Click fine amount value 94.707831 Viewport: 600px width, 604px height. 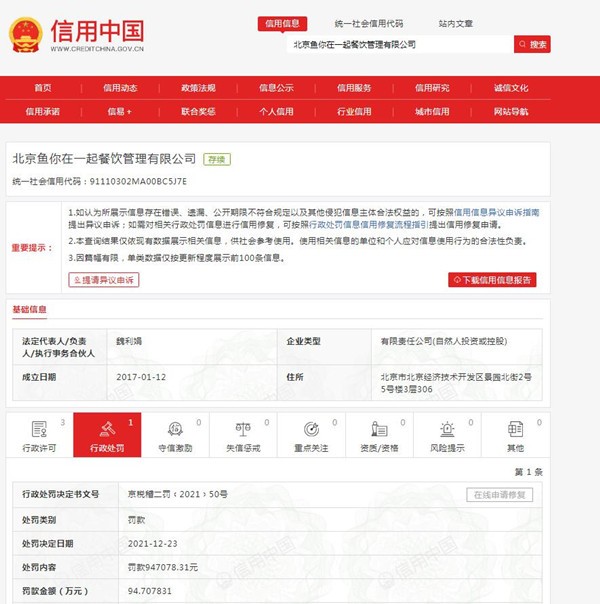pos(149,591)
